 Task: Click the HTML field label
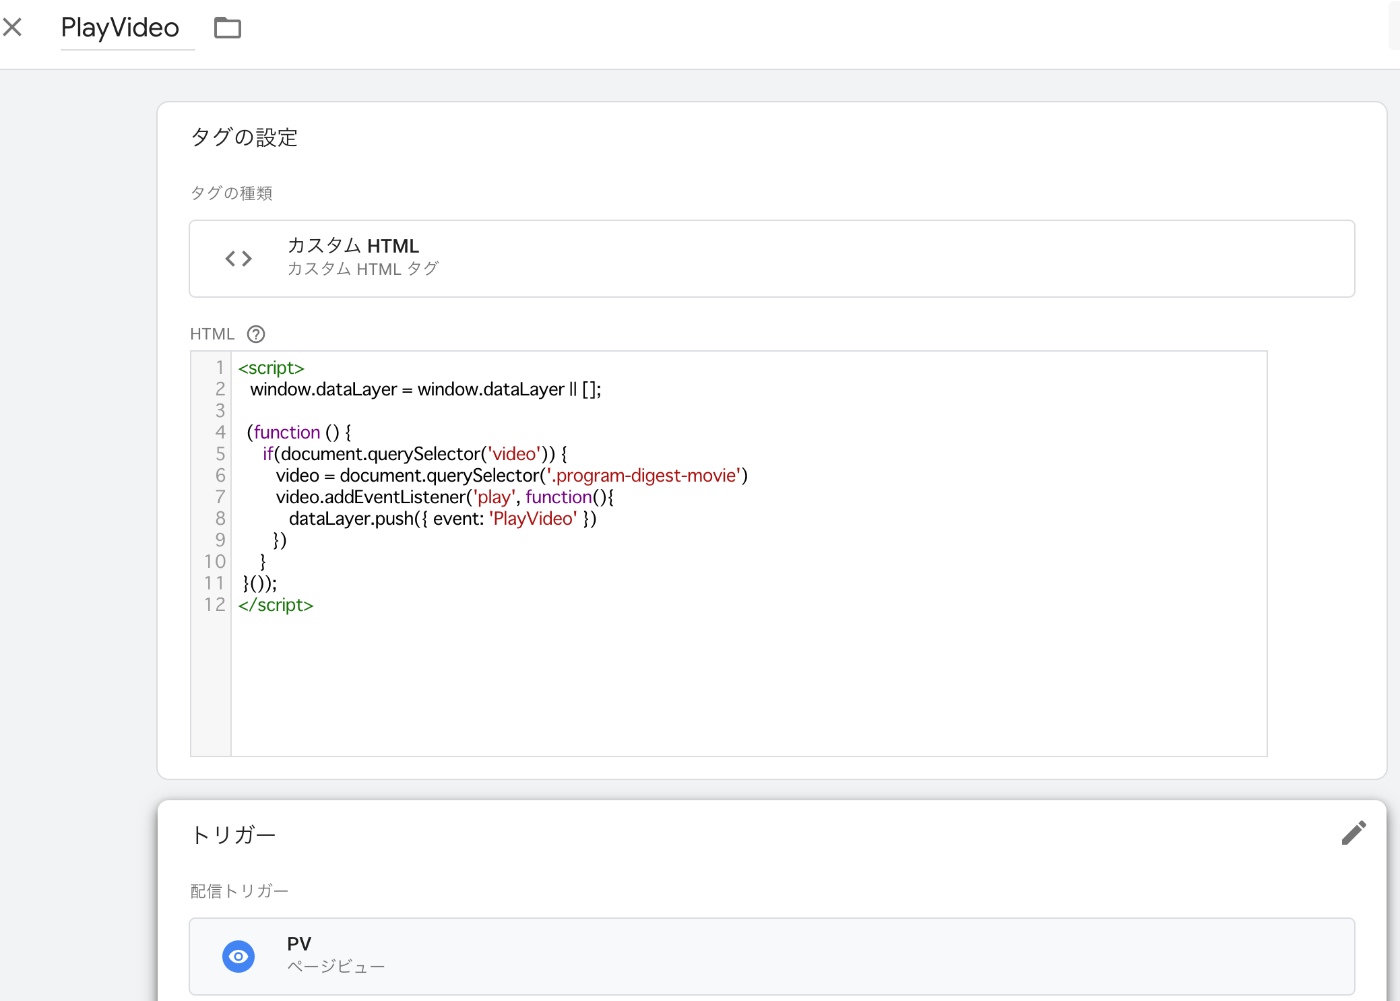pyautogui.click(x=212, y=334)
